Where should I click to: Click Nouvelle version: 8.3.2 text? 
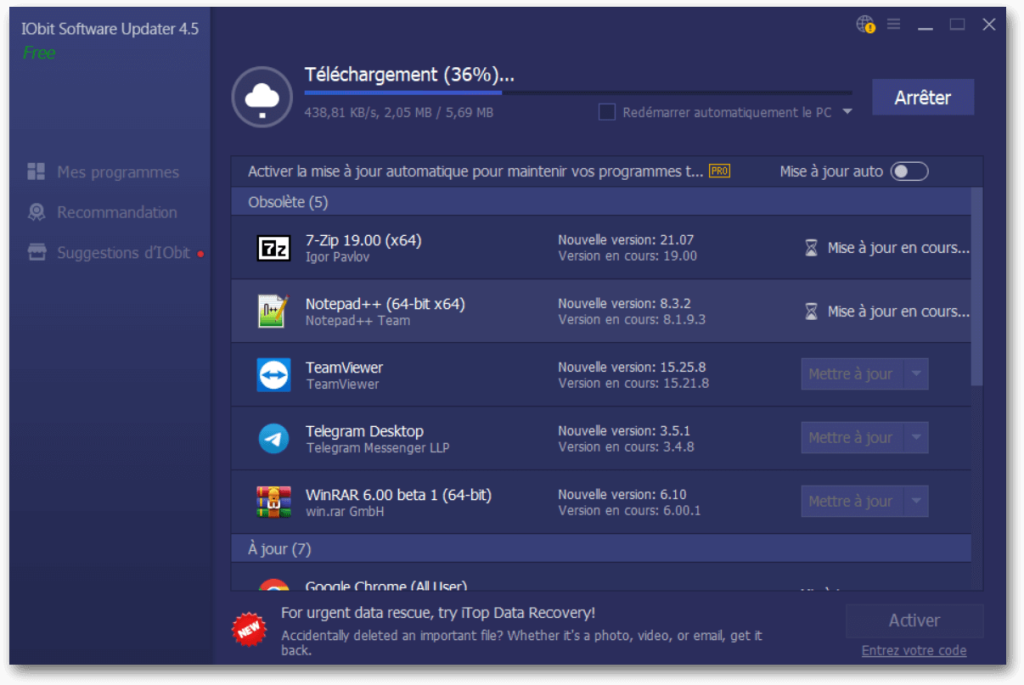[624, 304]
